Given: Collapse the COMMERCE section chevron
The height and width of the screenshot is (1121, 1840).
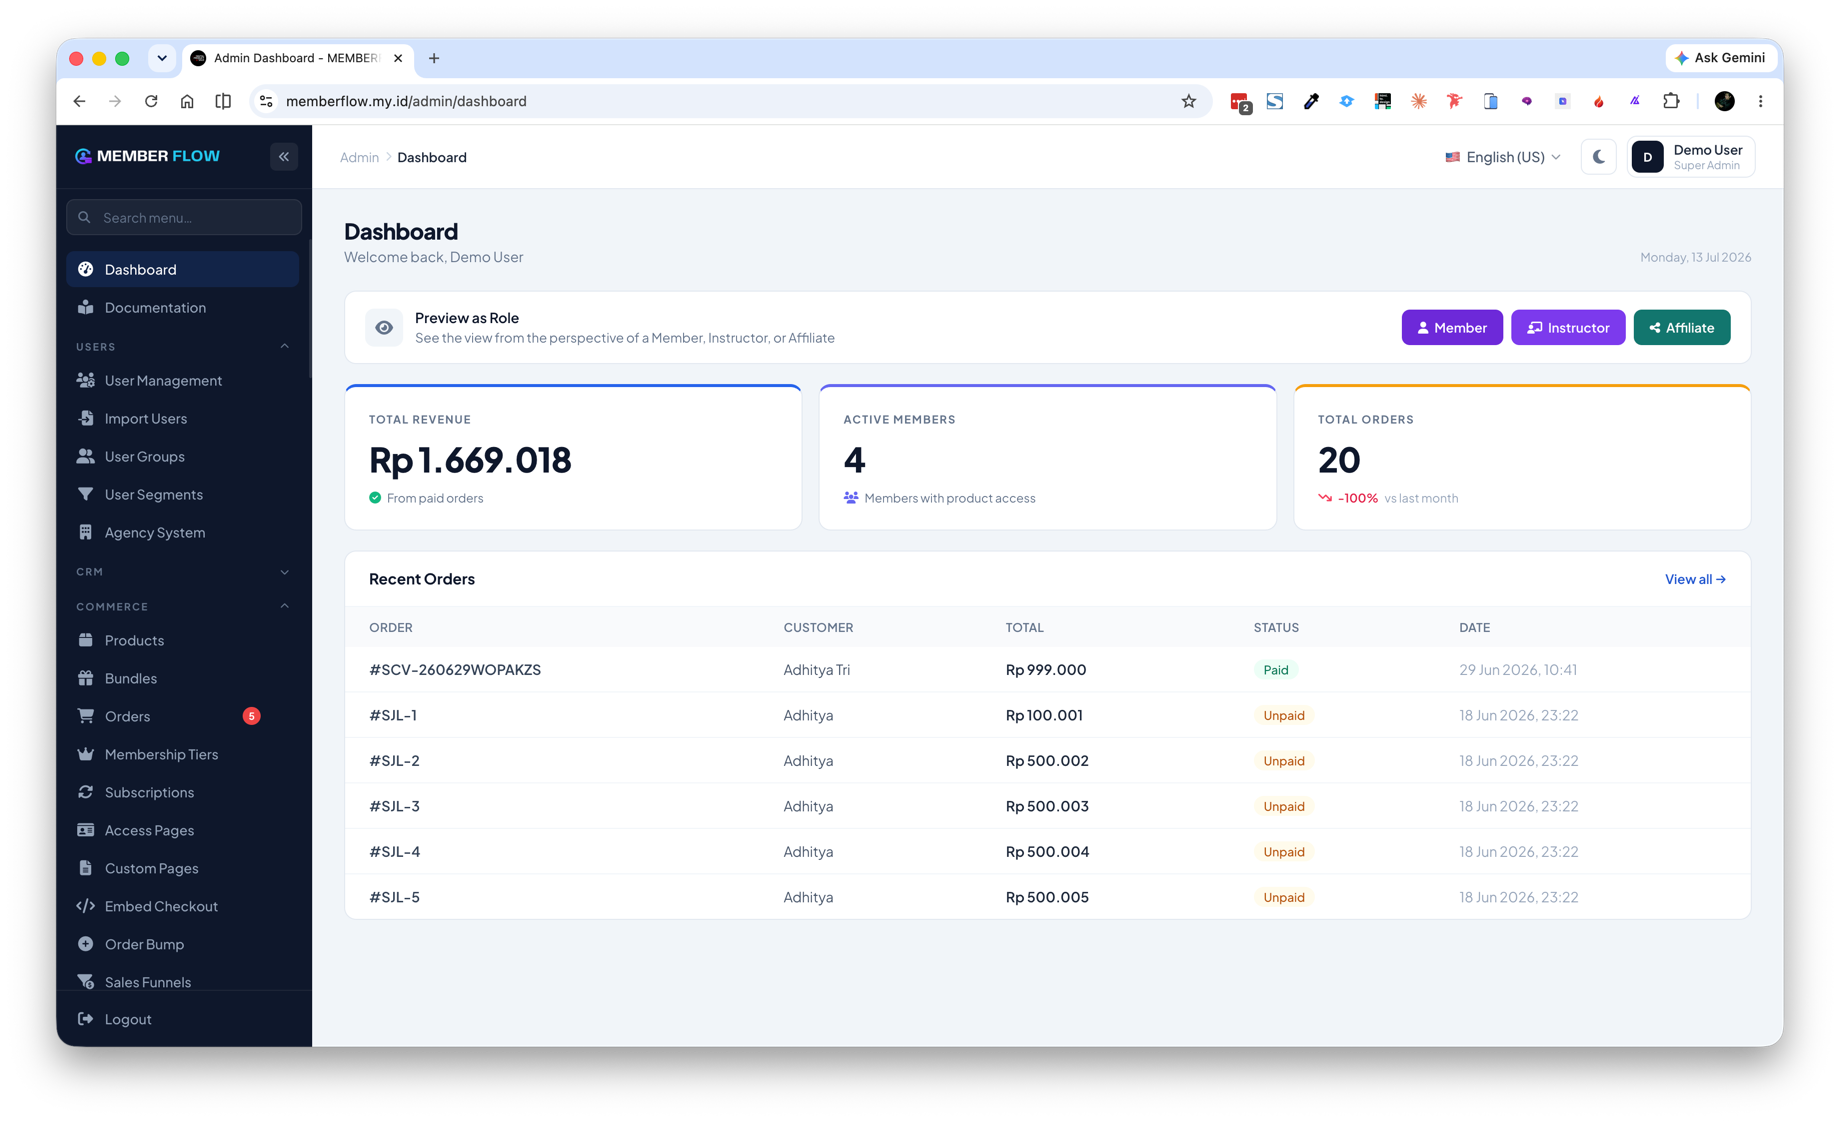Looking at the screenshot, I should (285, 606).
